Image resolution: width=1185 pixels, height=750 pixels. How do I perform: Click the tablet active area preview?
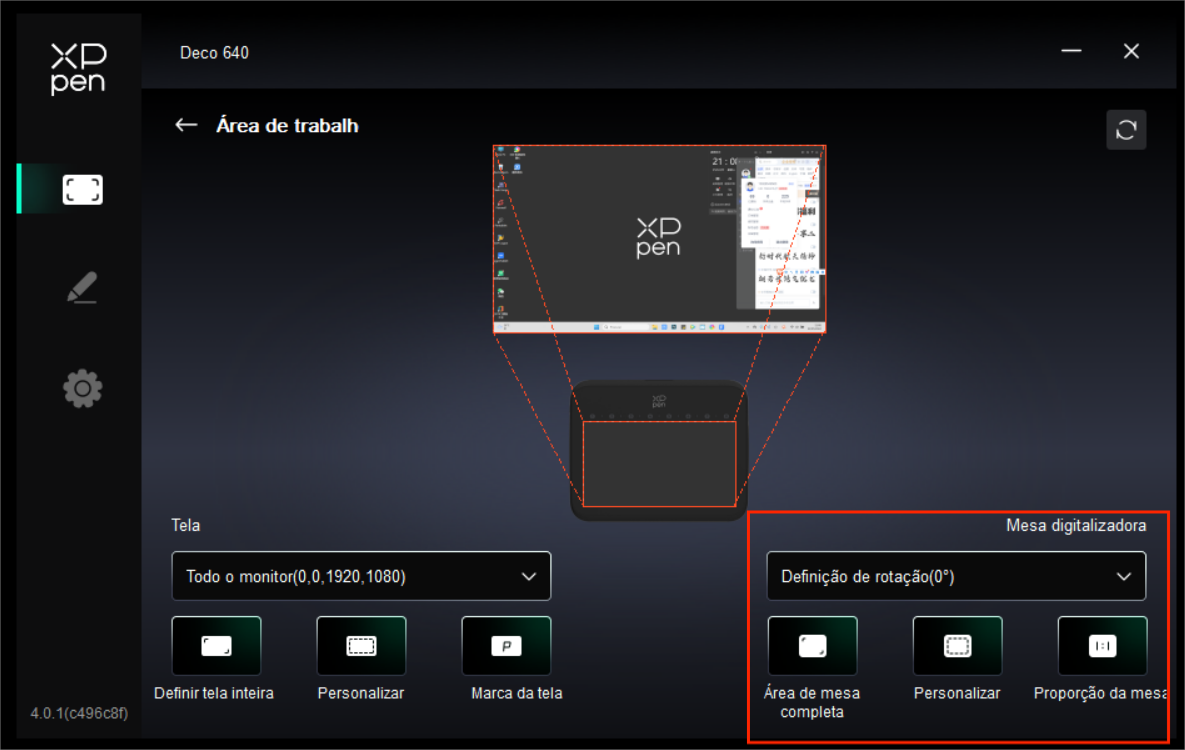pos(659,463)
